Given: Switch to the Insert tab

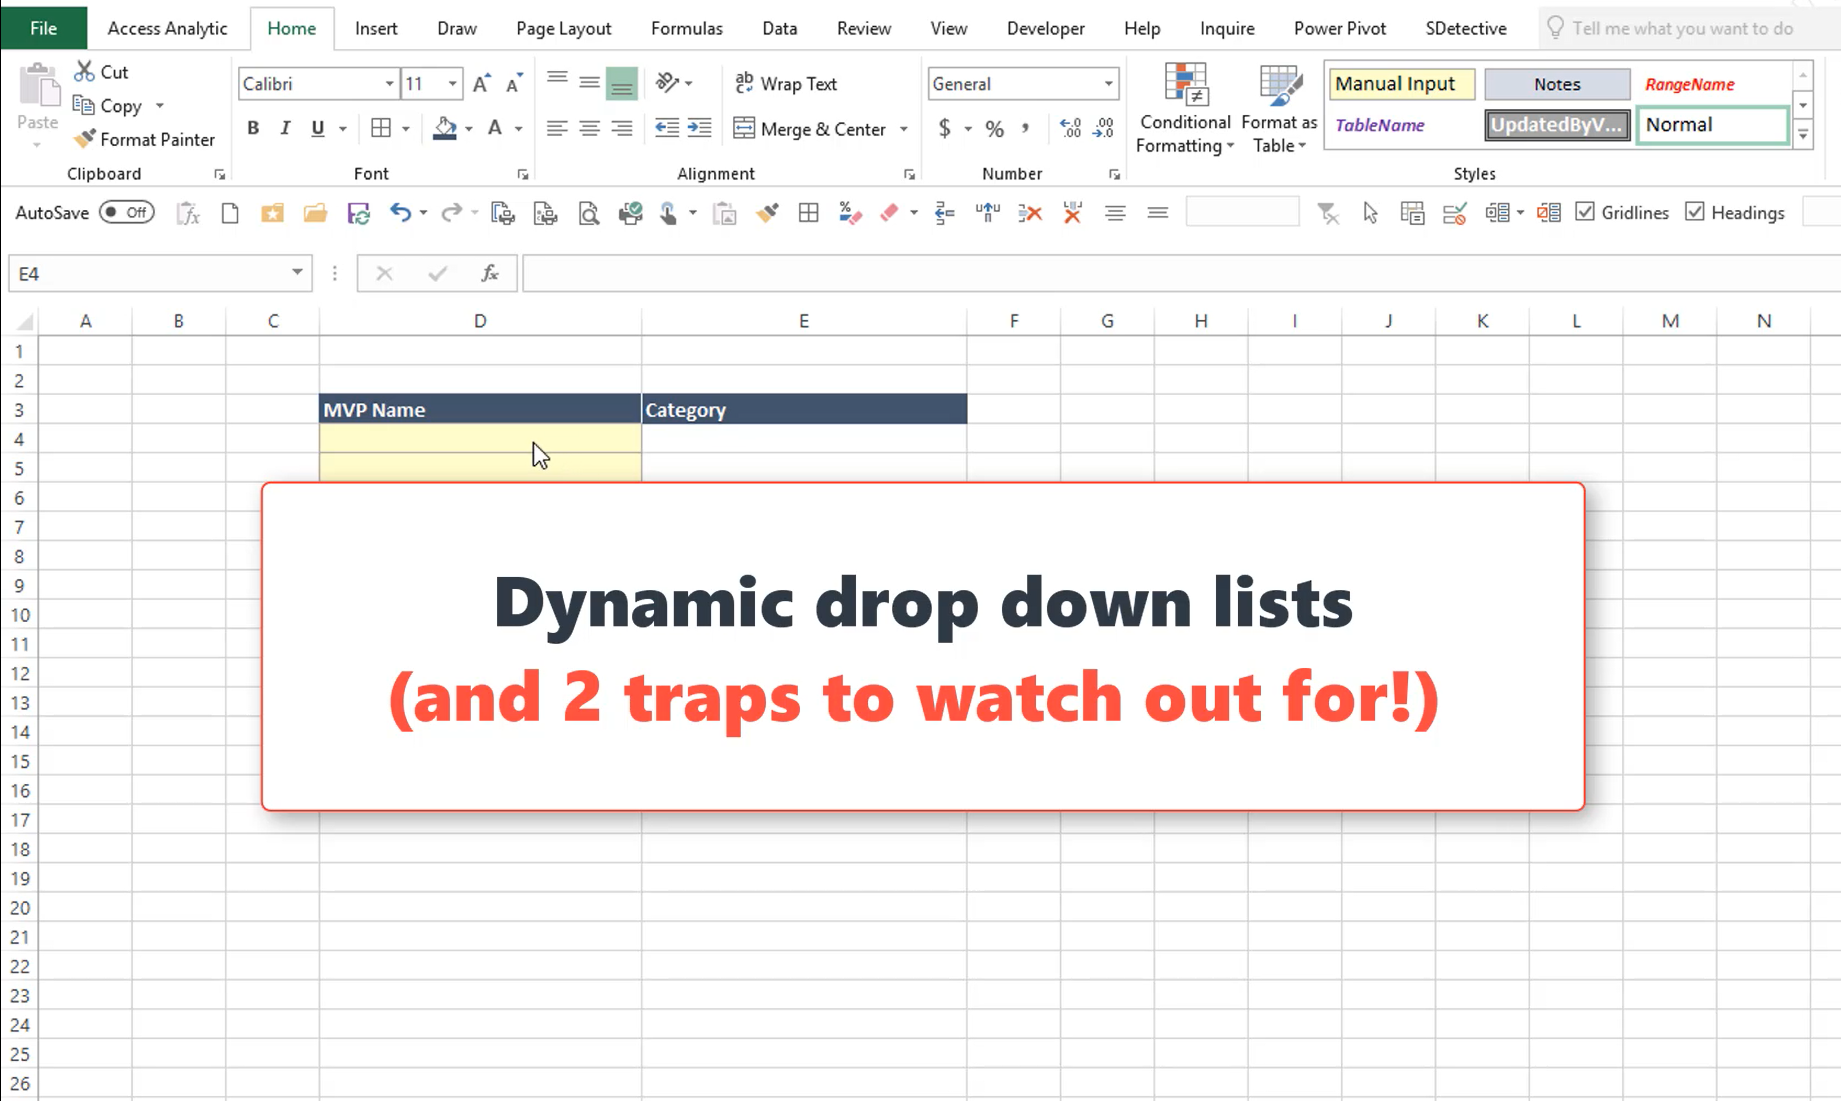Looking at the screenshot, I should coord(376,28).
